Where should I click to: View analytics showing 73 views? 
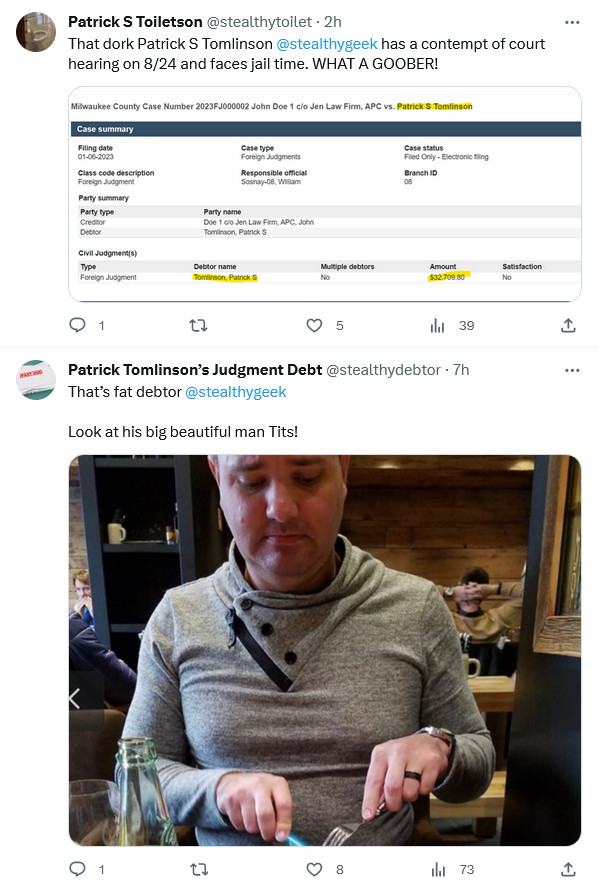[437, 869]
